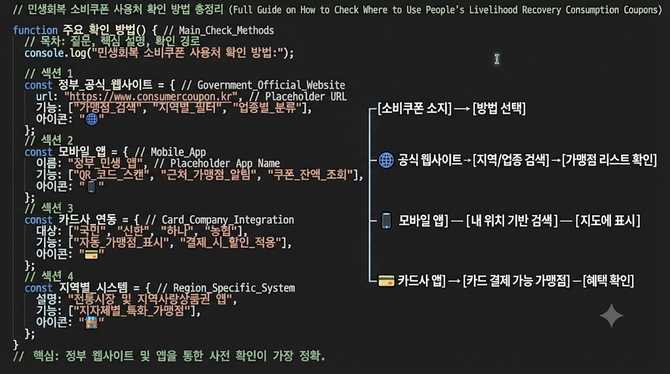Screen dimensions: 670x374
Task: Click the const 정부_공식_웹사이트 declaration
Action: pyautogui.click(x=88, y=85)
